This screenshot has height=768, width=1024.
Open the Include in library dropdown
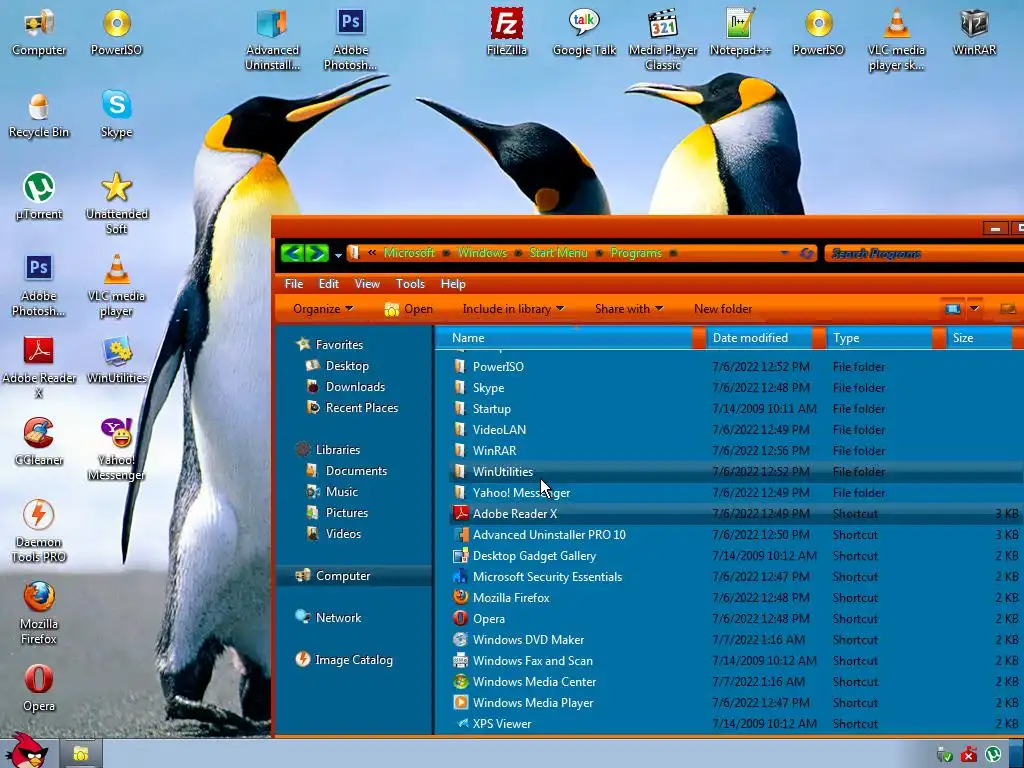pos(513,309)
